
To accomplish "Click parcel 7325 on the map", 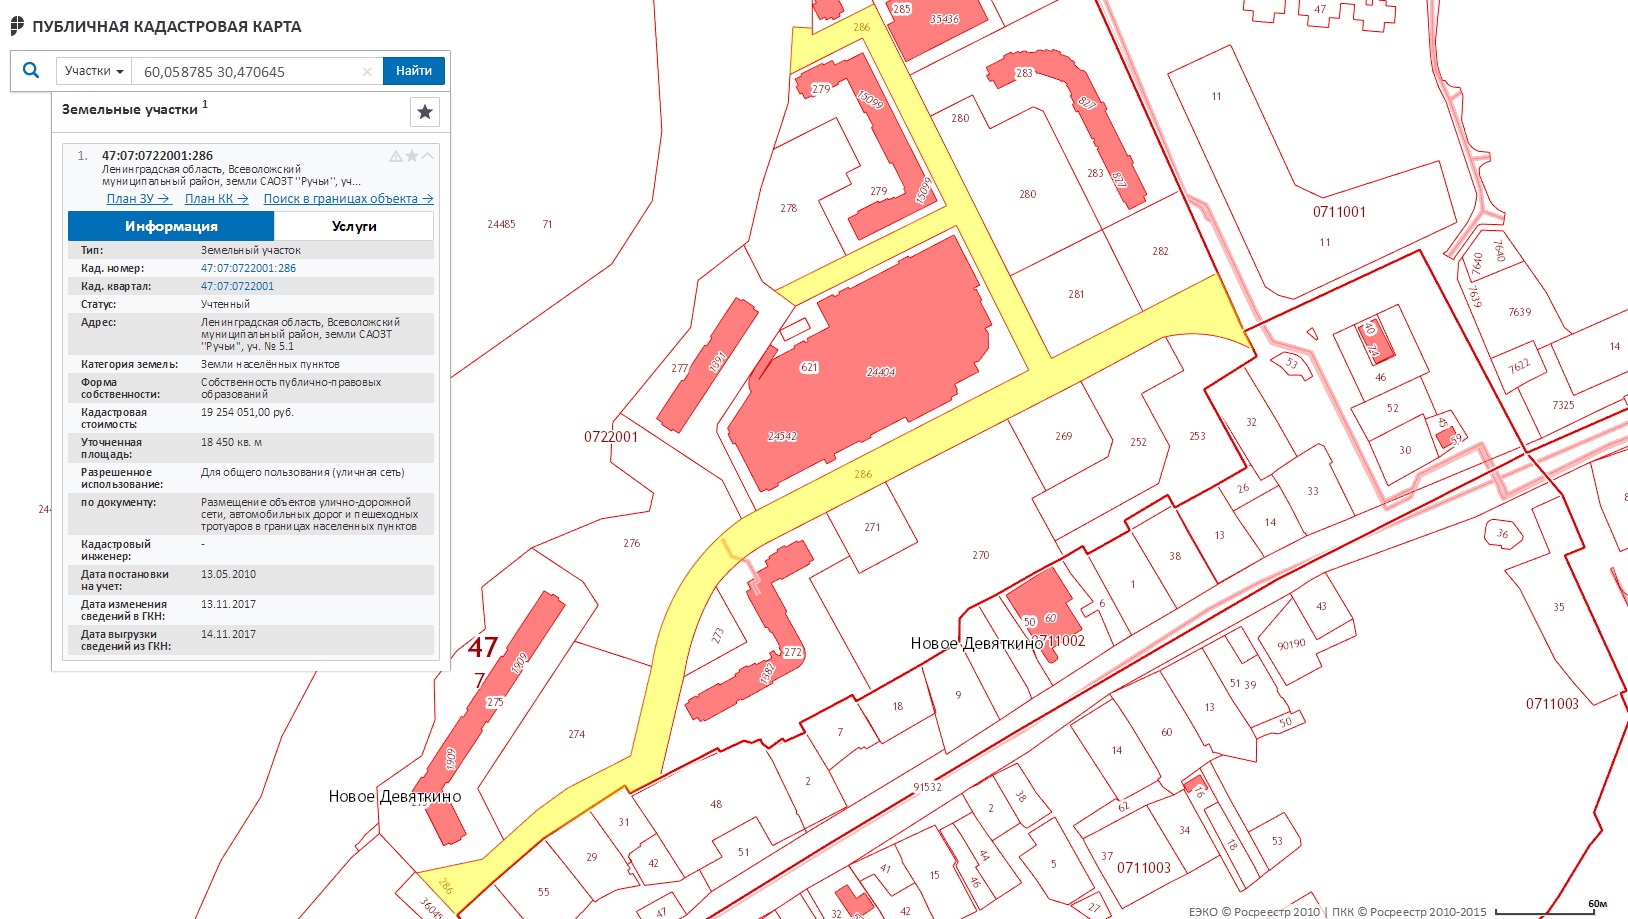I will (1563, 405).
